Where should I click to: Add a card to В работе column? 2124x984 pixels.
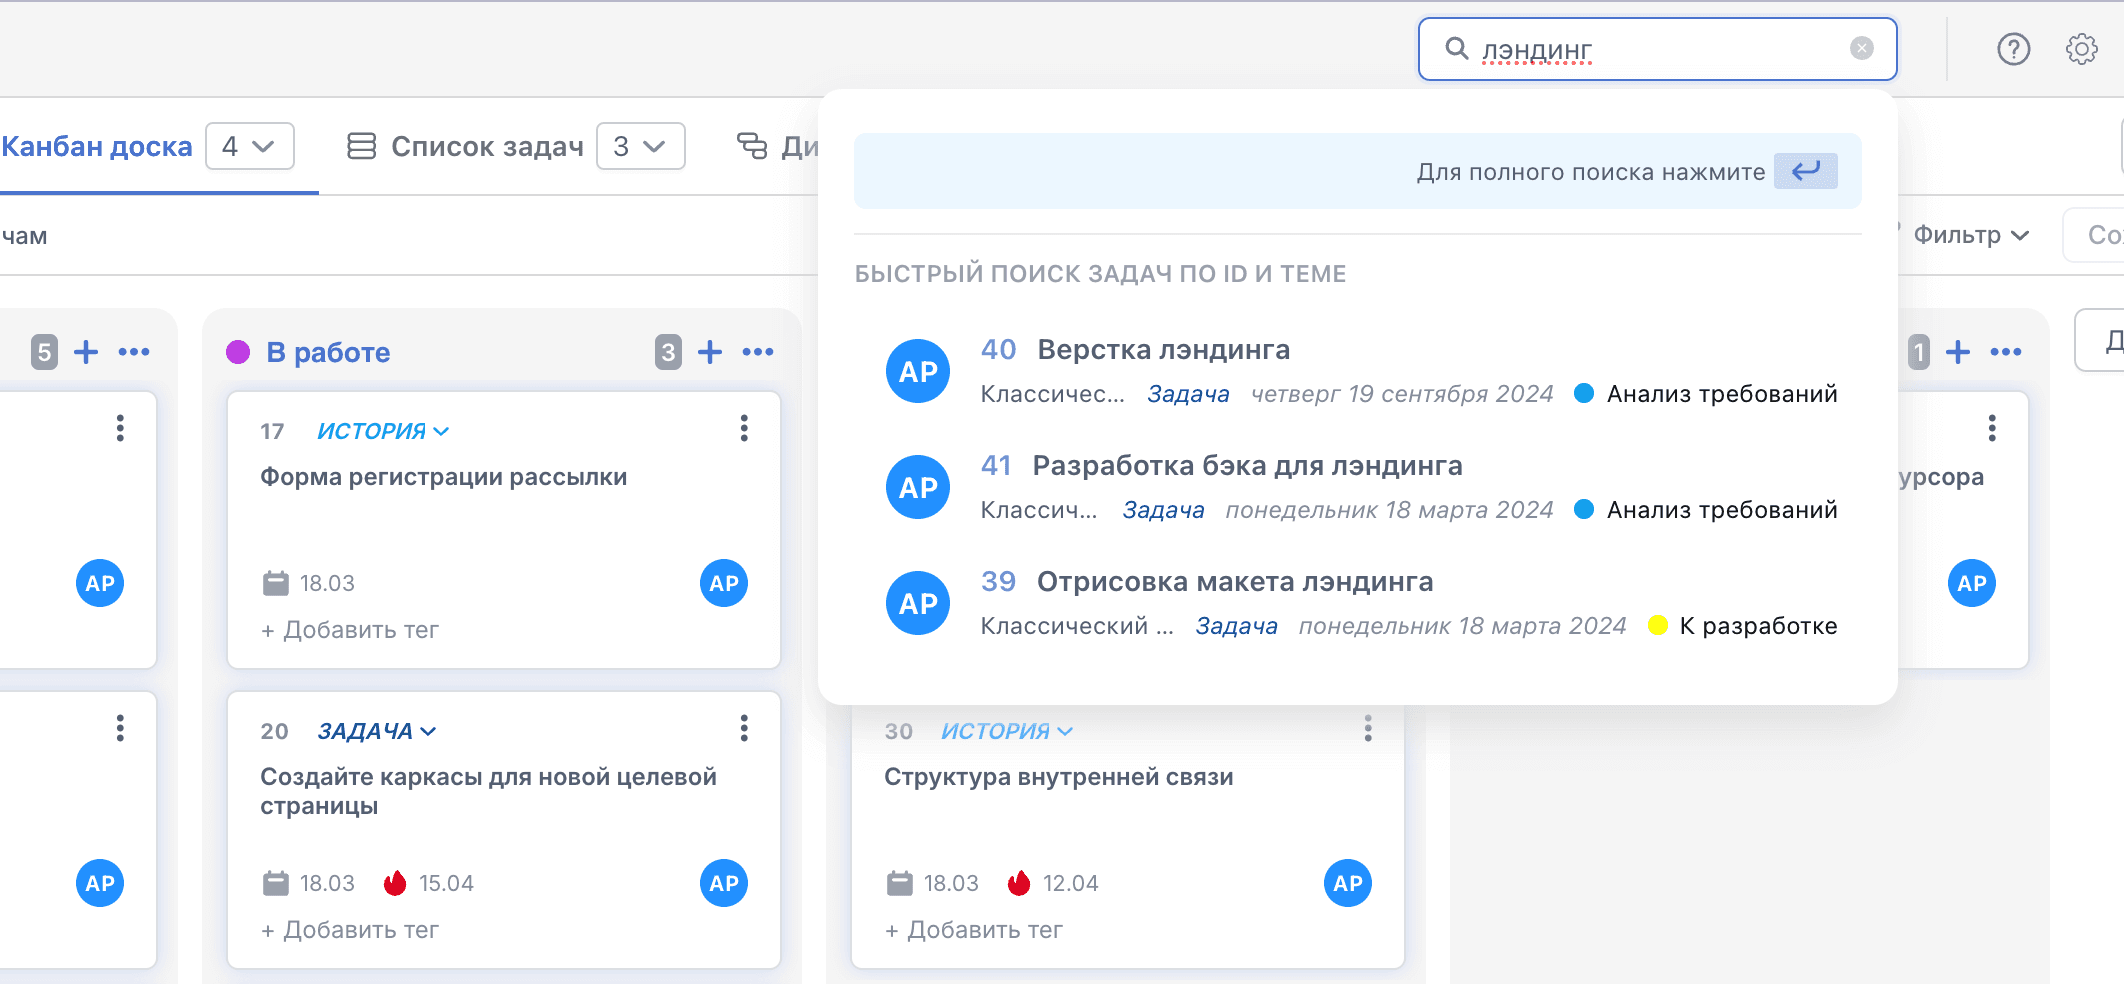710,352
